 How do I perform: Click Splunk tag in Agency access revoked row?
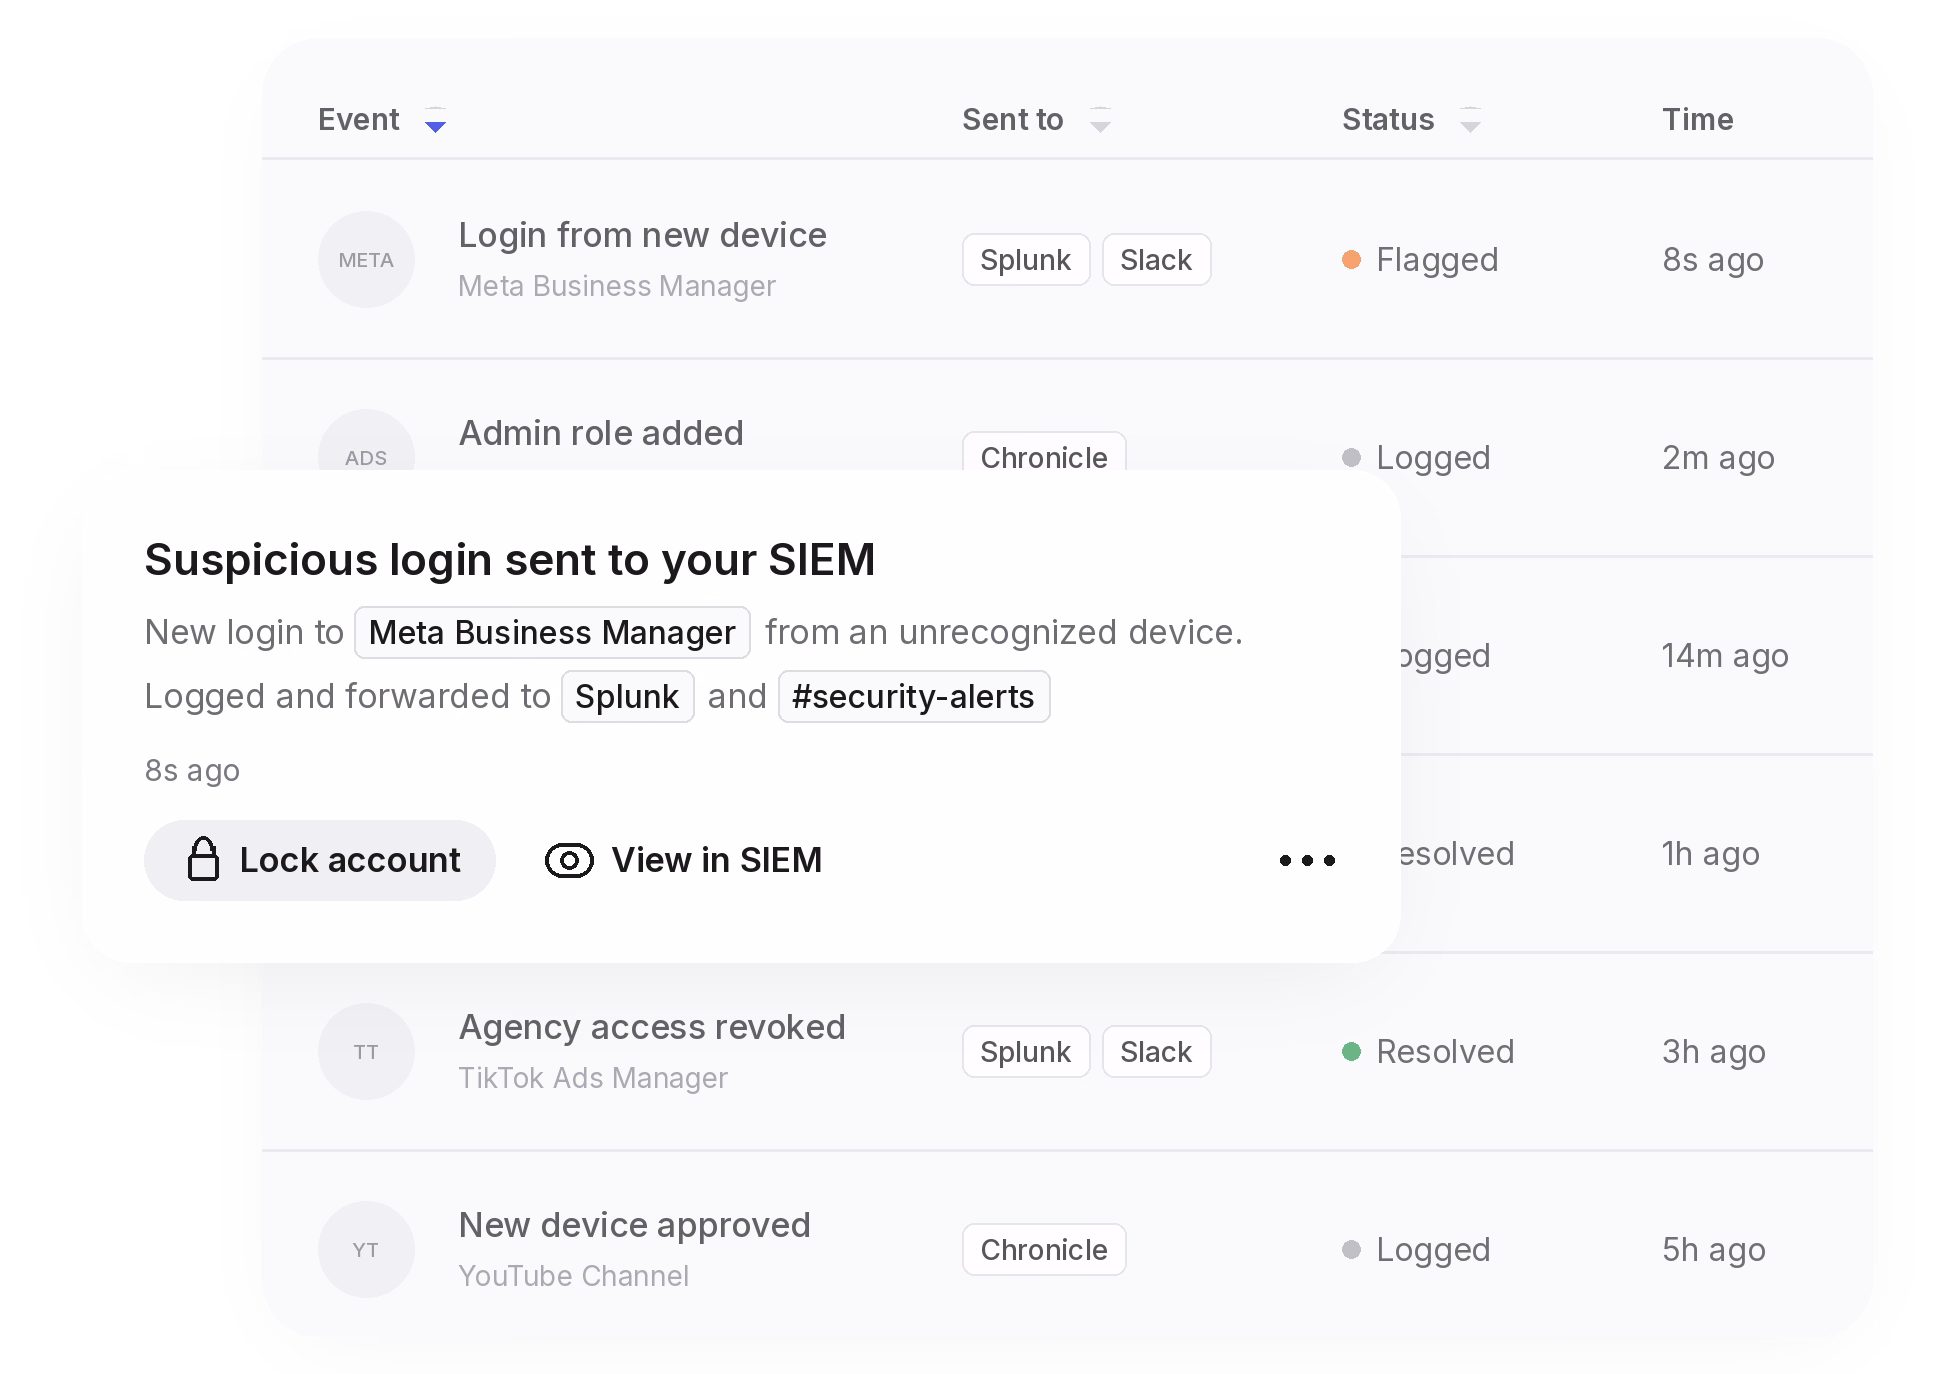tap(1026, 1052)
